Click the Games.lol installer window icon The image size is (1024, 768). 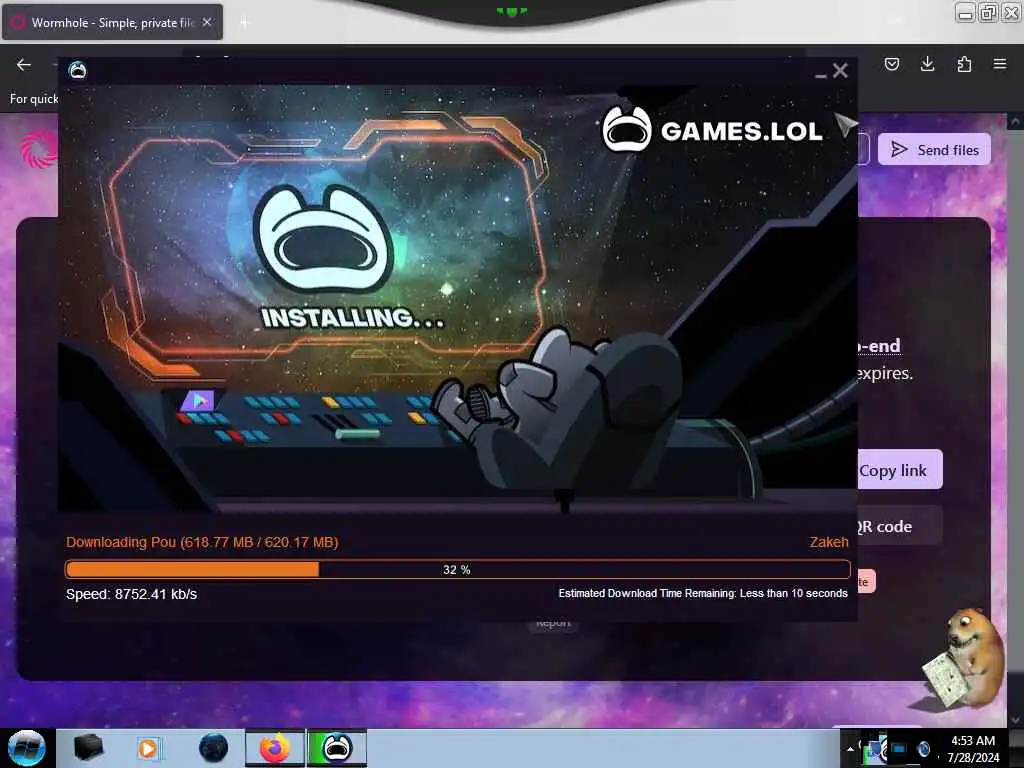tap(78, 70)
